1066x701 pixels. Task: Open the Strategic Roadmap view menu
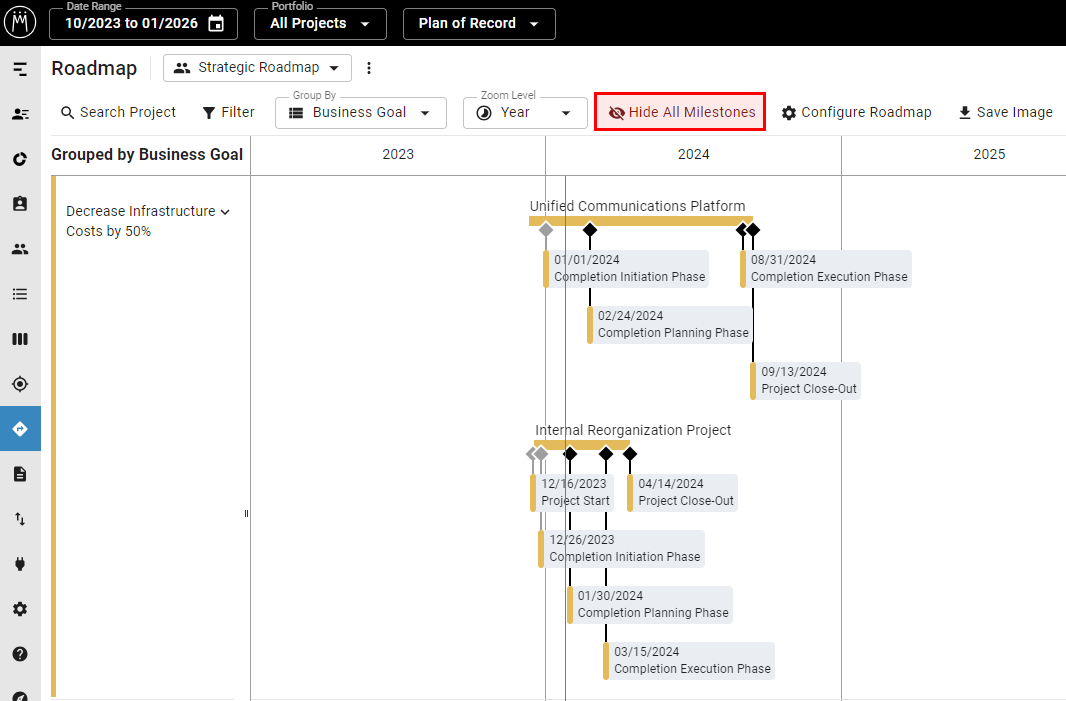pos(256,68)
